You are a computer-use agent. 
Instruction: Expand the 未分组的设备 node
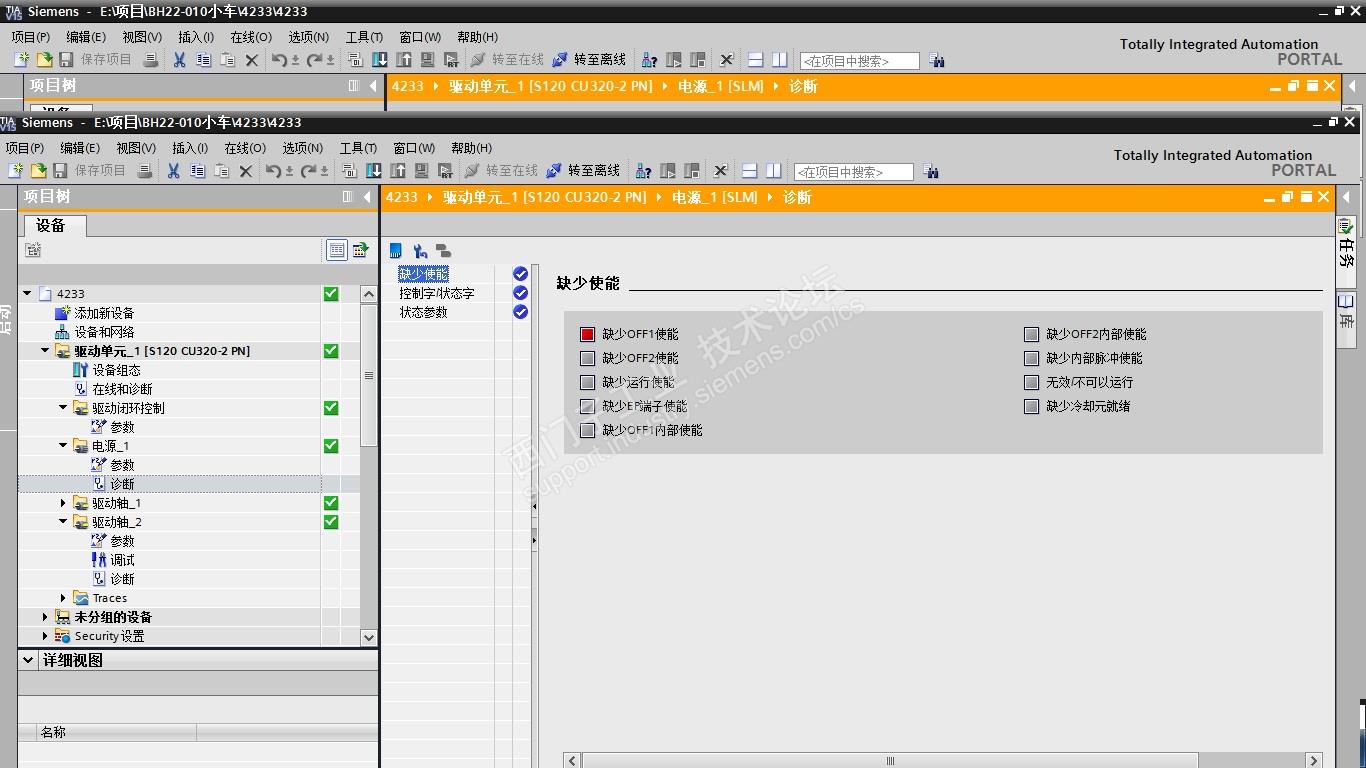click(x=45, y=617)
